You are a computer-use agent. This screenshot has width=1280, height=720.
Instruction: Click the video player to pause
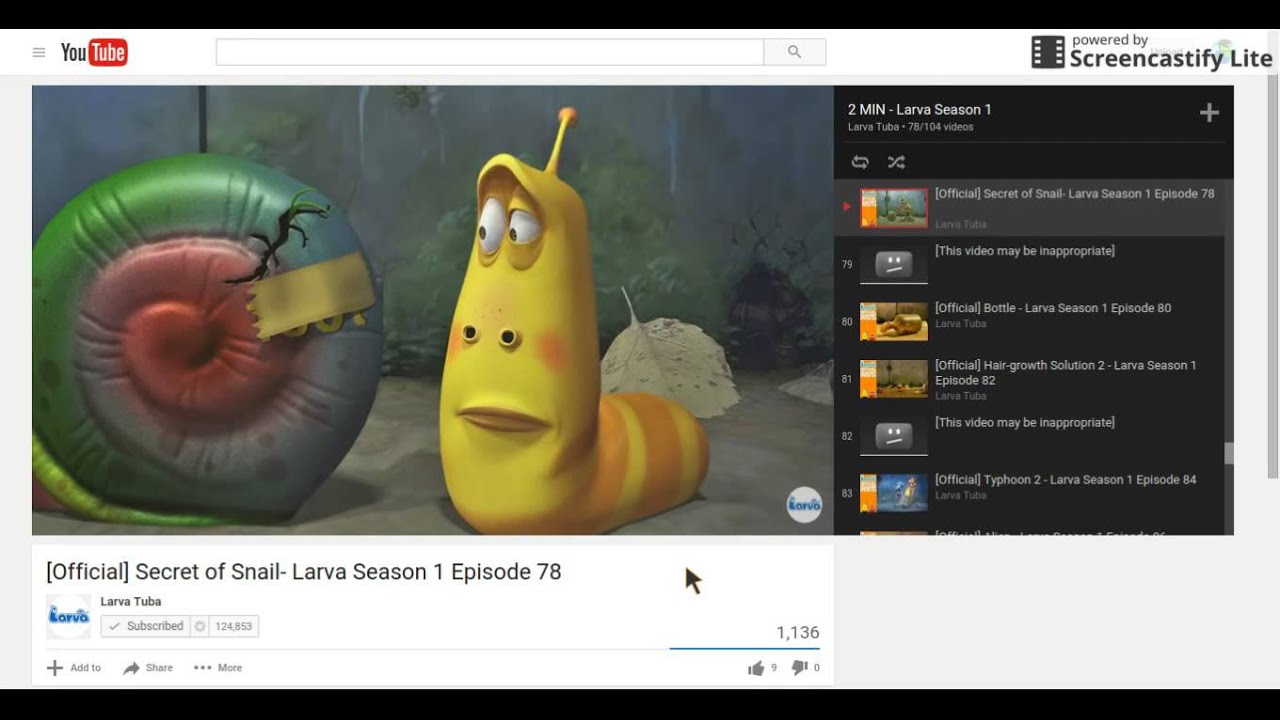pyautogui.click(x=432, y=310)
